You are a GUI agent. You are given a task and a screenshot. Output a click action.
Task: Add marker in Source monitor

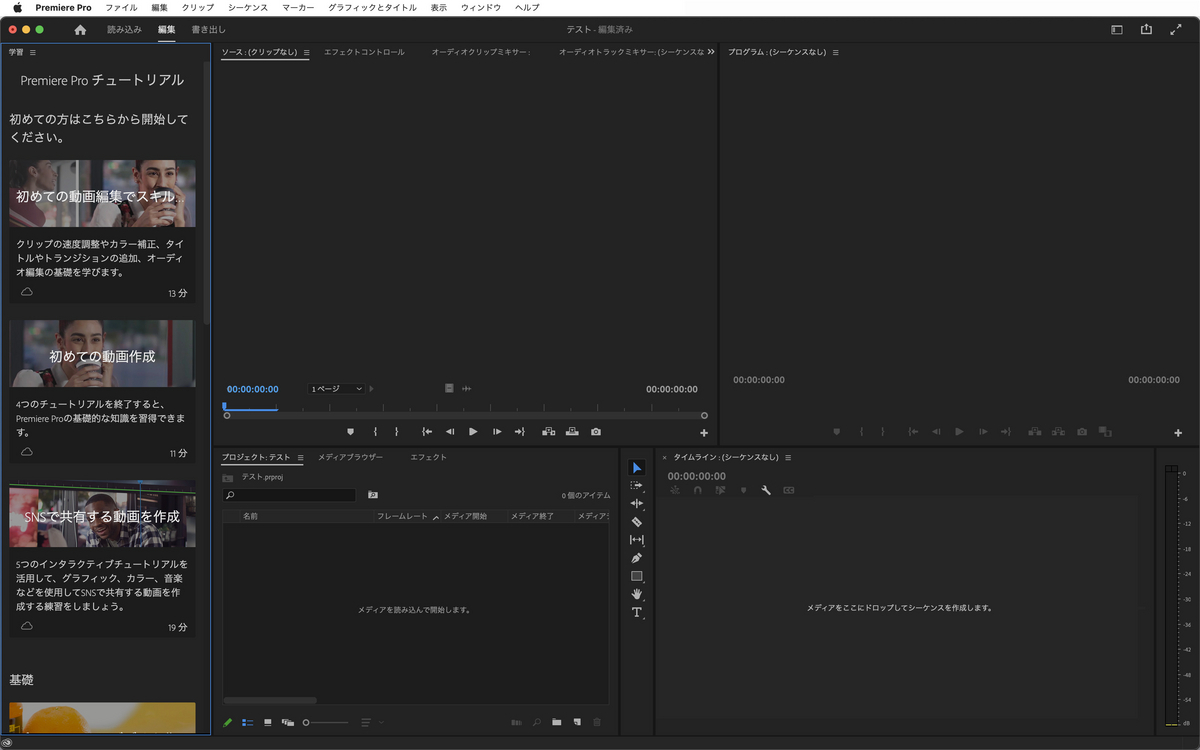coord(350,432)
